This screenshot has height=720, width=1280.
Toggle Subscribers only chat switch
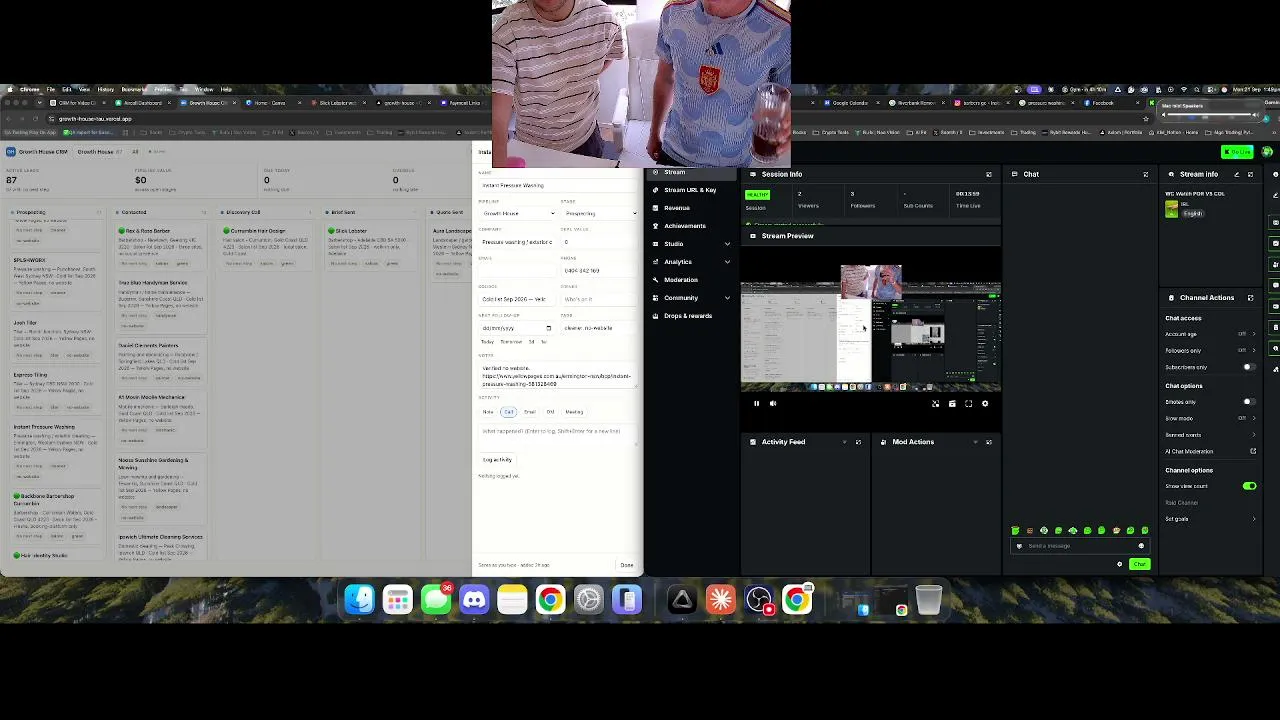[1249, 367]
